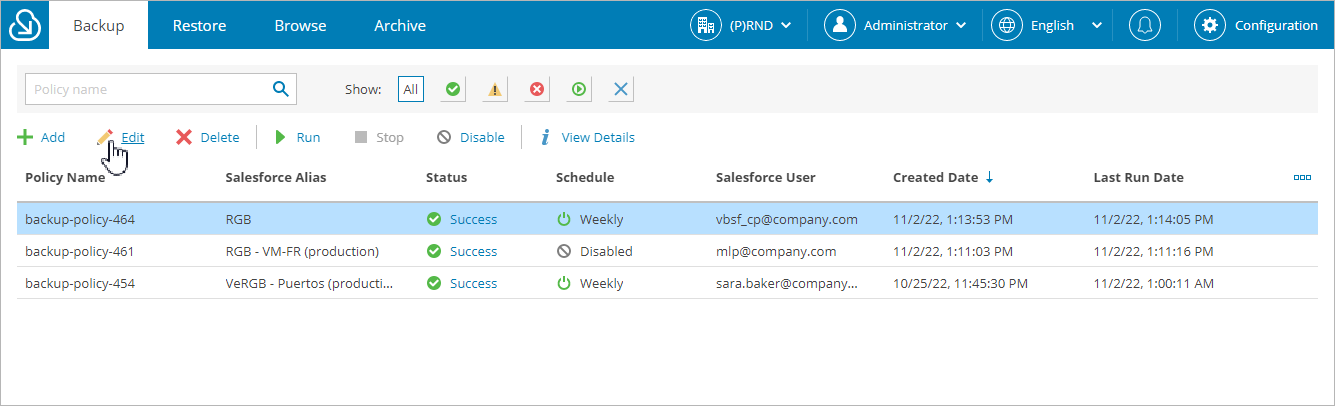Image resolution: width=1335 pixels, height=406 pixels.
Task: Switch to the Restore tab
Action: 199,25
